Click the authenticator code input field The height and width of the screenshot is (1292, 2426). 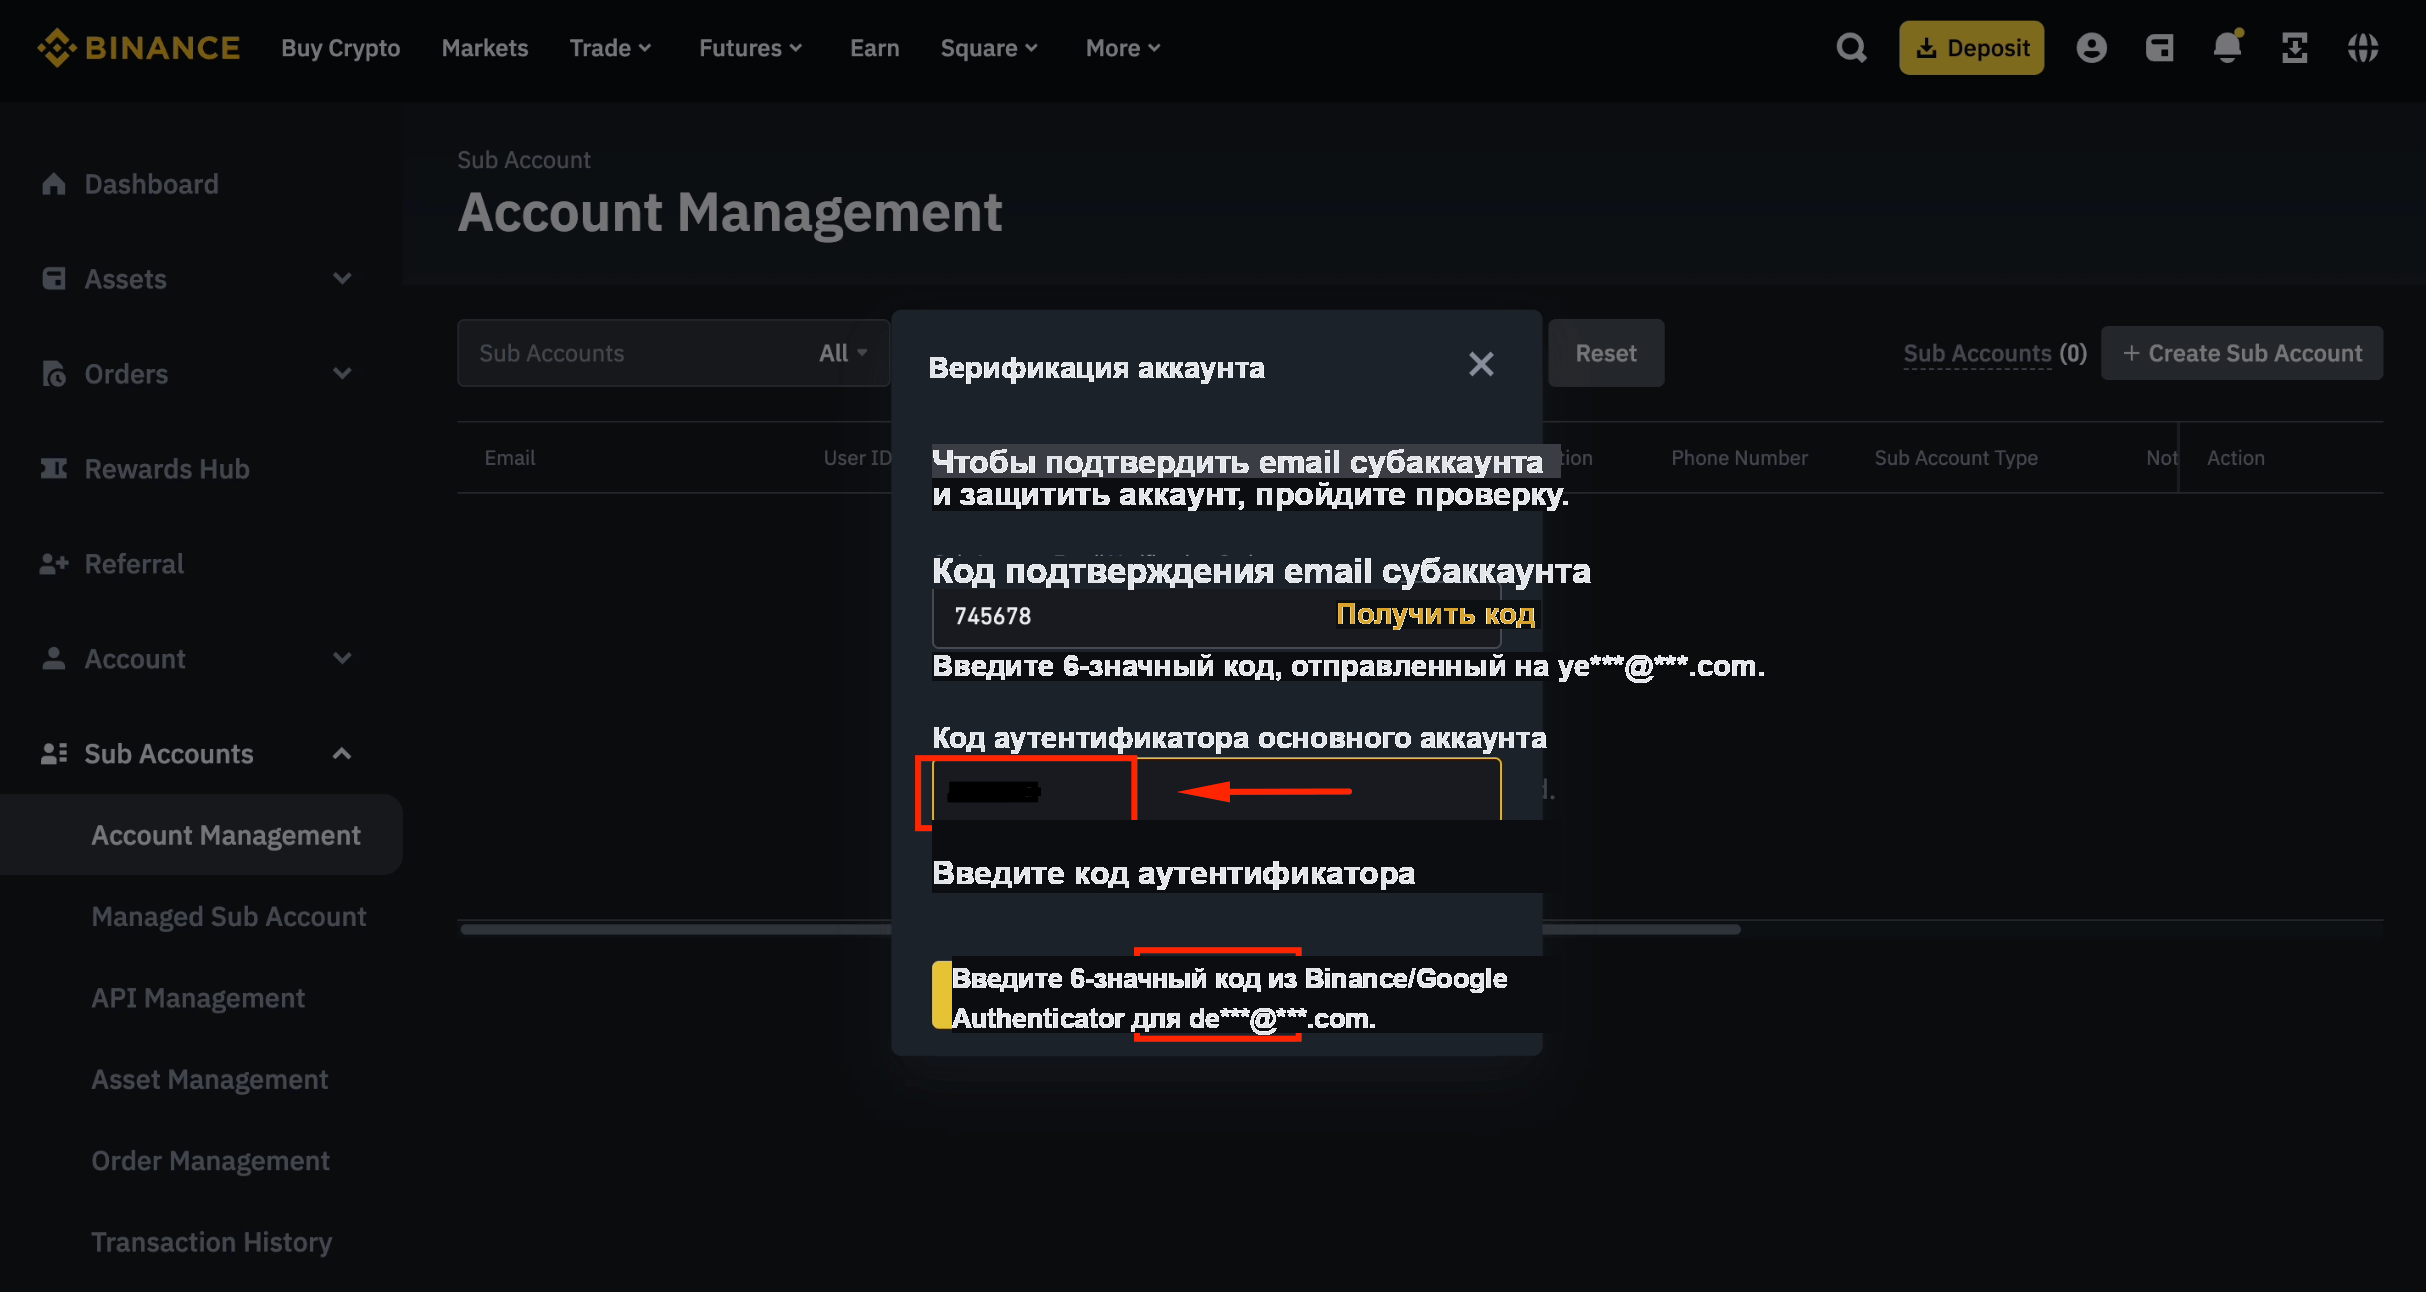(1216, 790)
